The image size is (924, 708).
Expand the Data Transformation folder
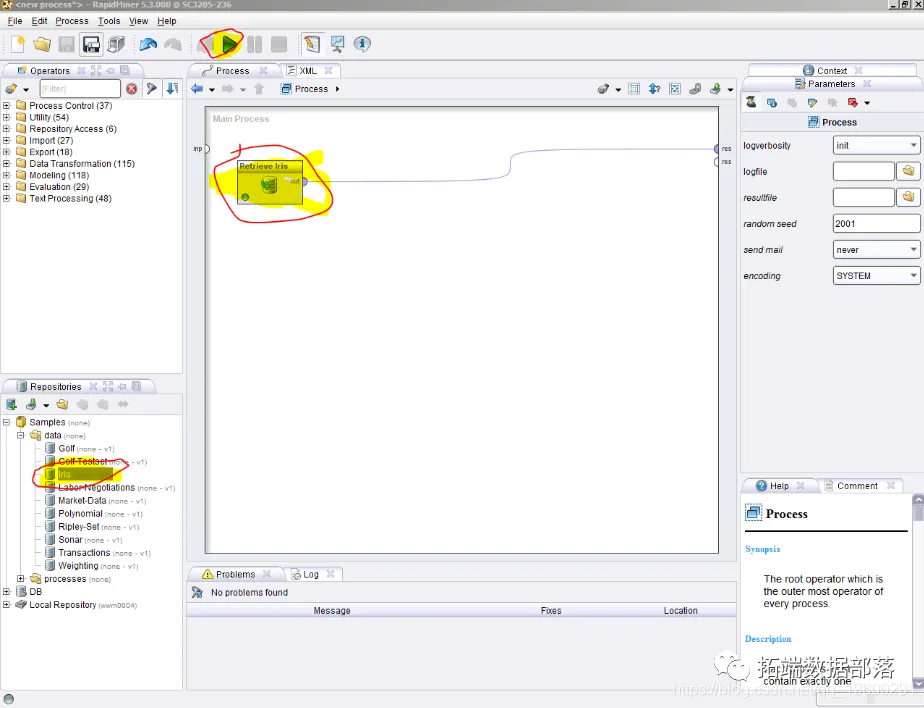coord(6,163)
